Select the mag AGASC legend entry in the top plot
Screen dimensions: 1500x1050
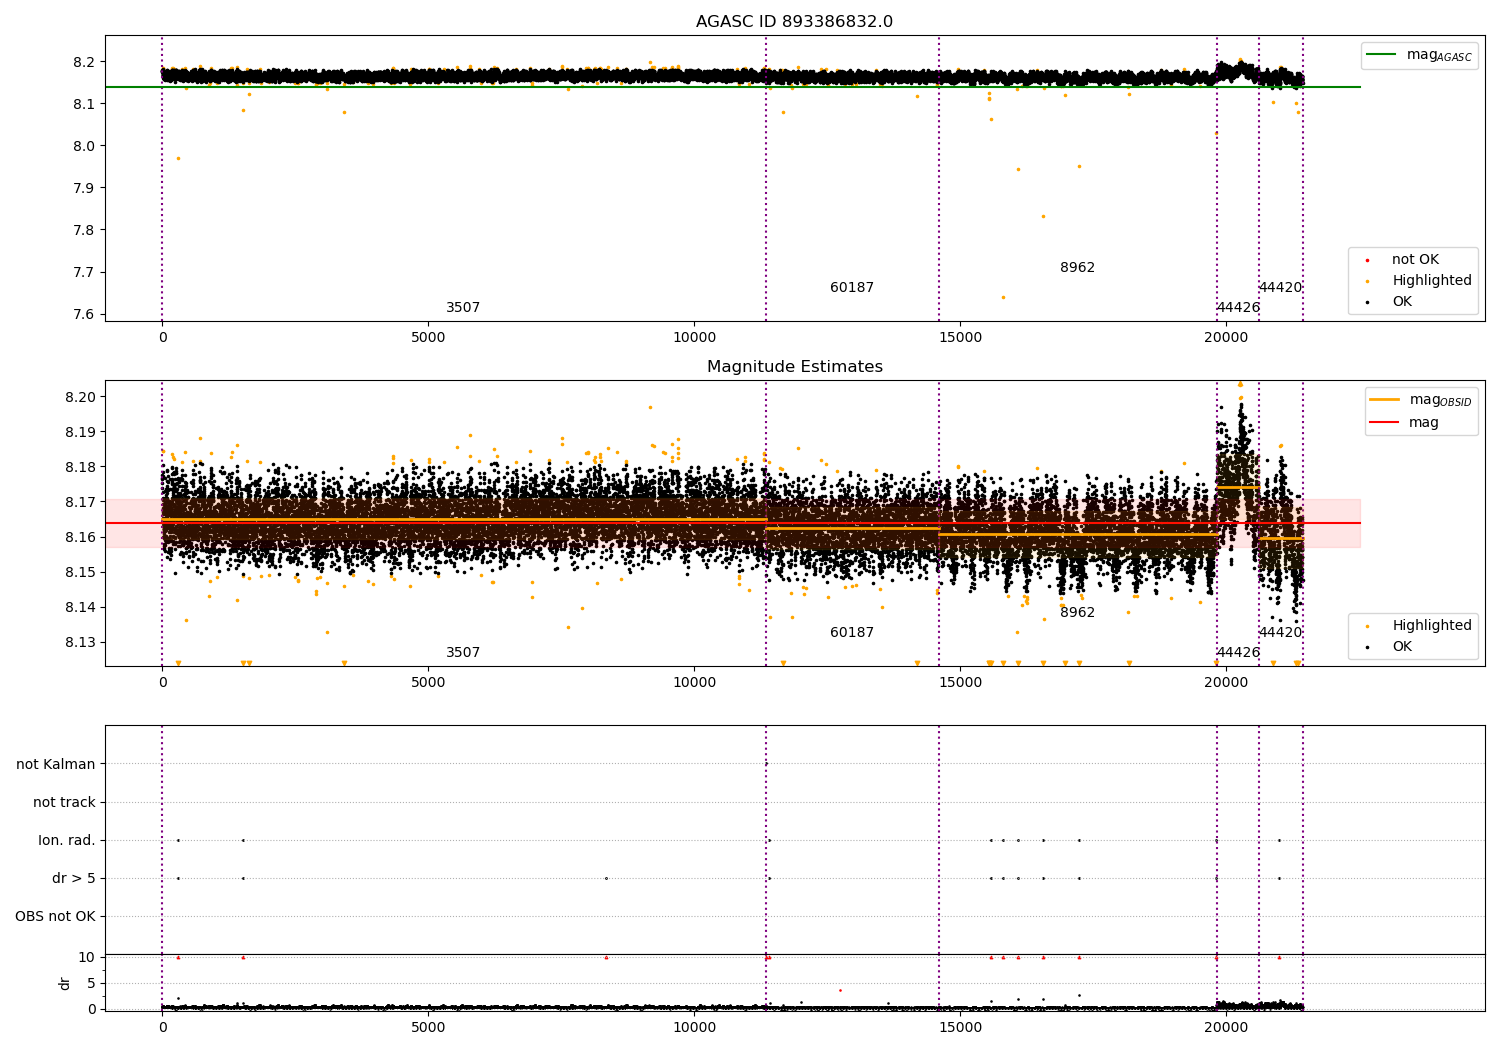[x=1420, y=55]
